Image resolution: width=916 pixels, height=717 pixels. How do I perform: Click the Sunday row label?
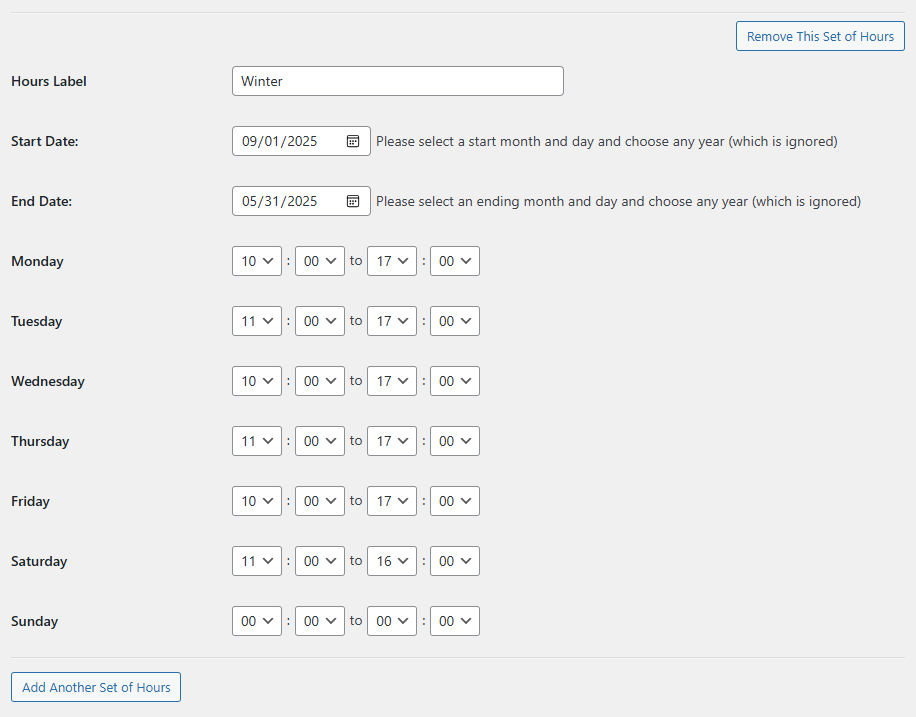(x=34, y=621)
